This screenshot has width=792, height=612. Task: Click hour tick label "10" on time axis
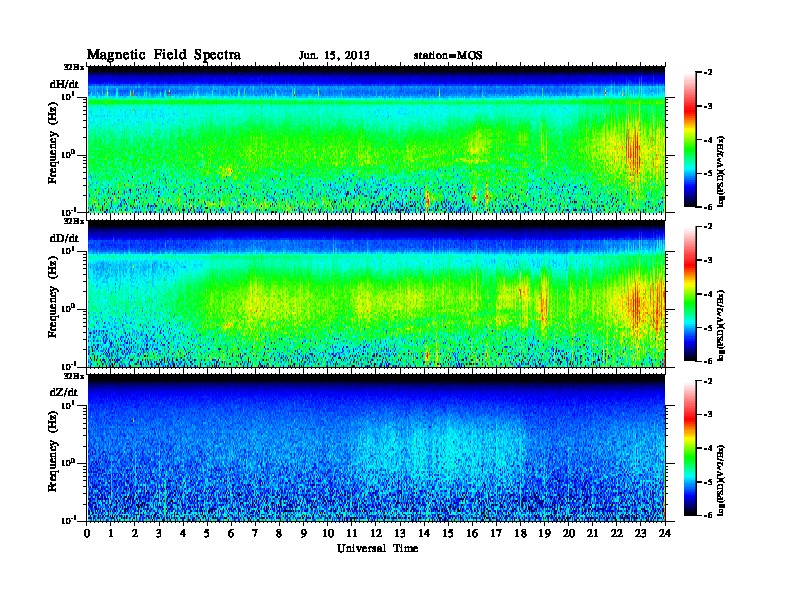point(328,534)
